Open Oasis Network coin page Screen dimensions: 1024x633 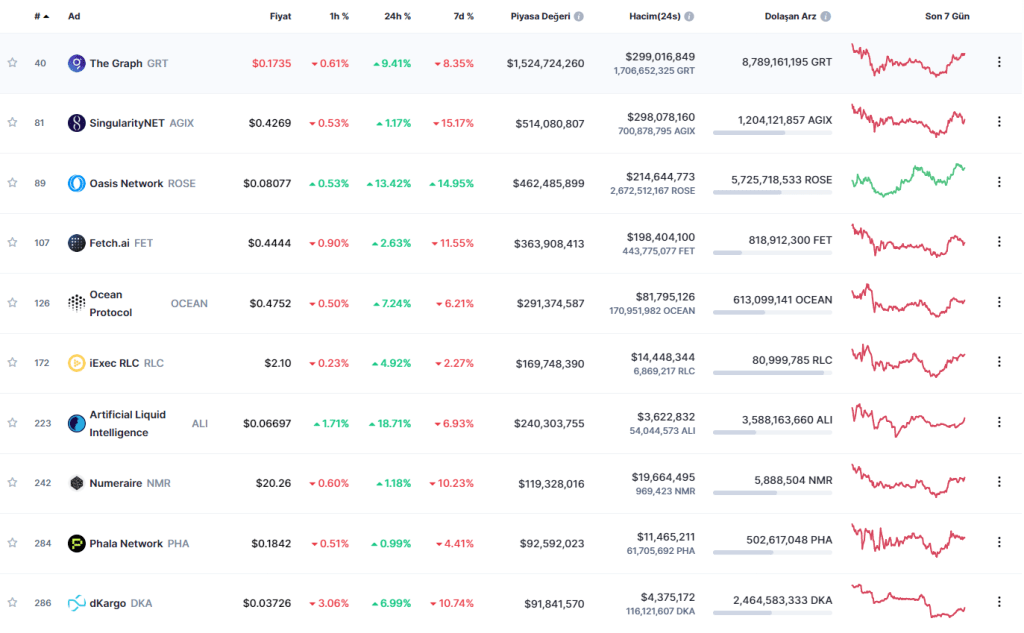coord(126,184)
